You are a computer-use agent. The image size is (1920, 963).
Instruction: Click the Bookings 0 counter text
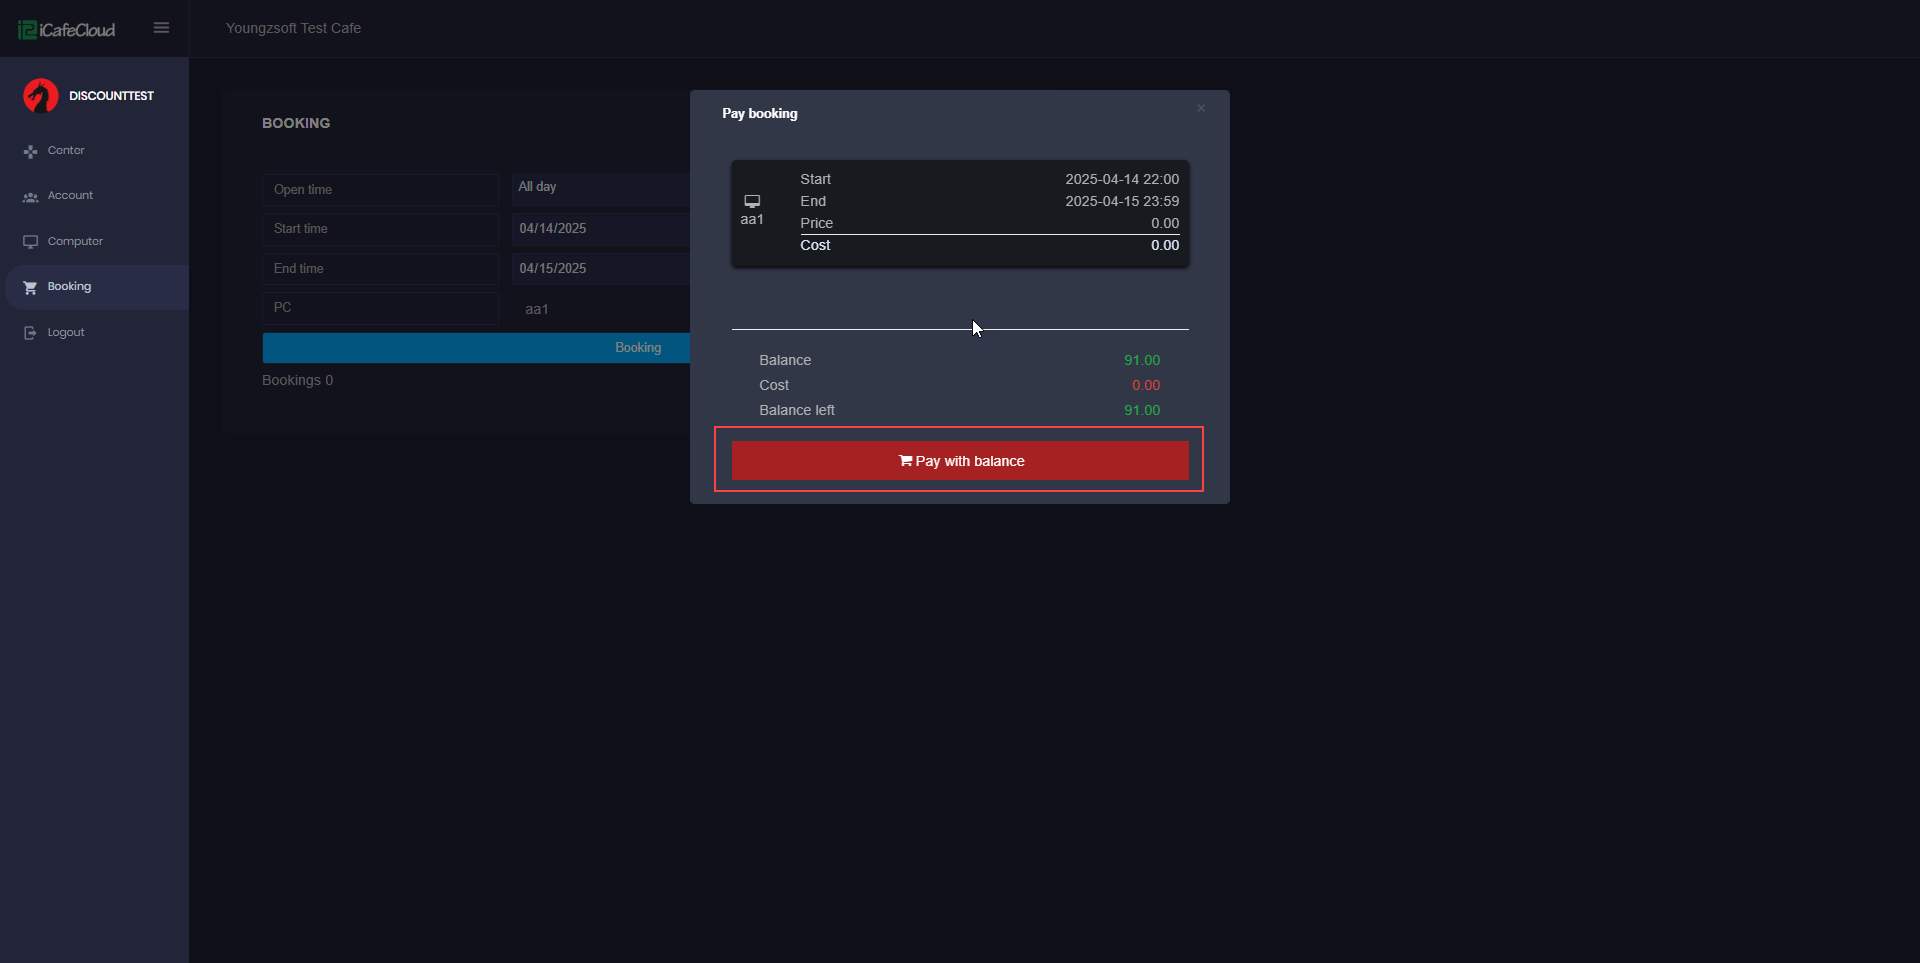coord(297,380)
